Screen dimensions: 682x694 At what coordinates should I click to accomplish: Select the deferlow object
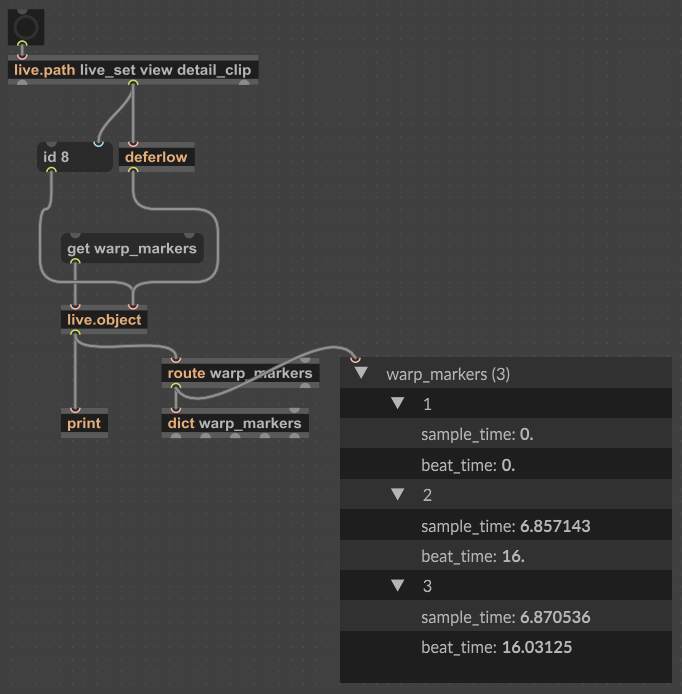[156, 157]
